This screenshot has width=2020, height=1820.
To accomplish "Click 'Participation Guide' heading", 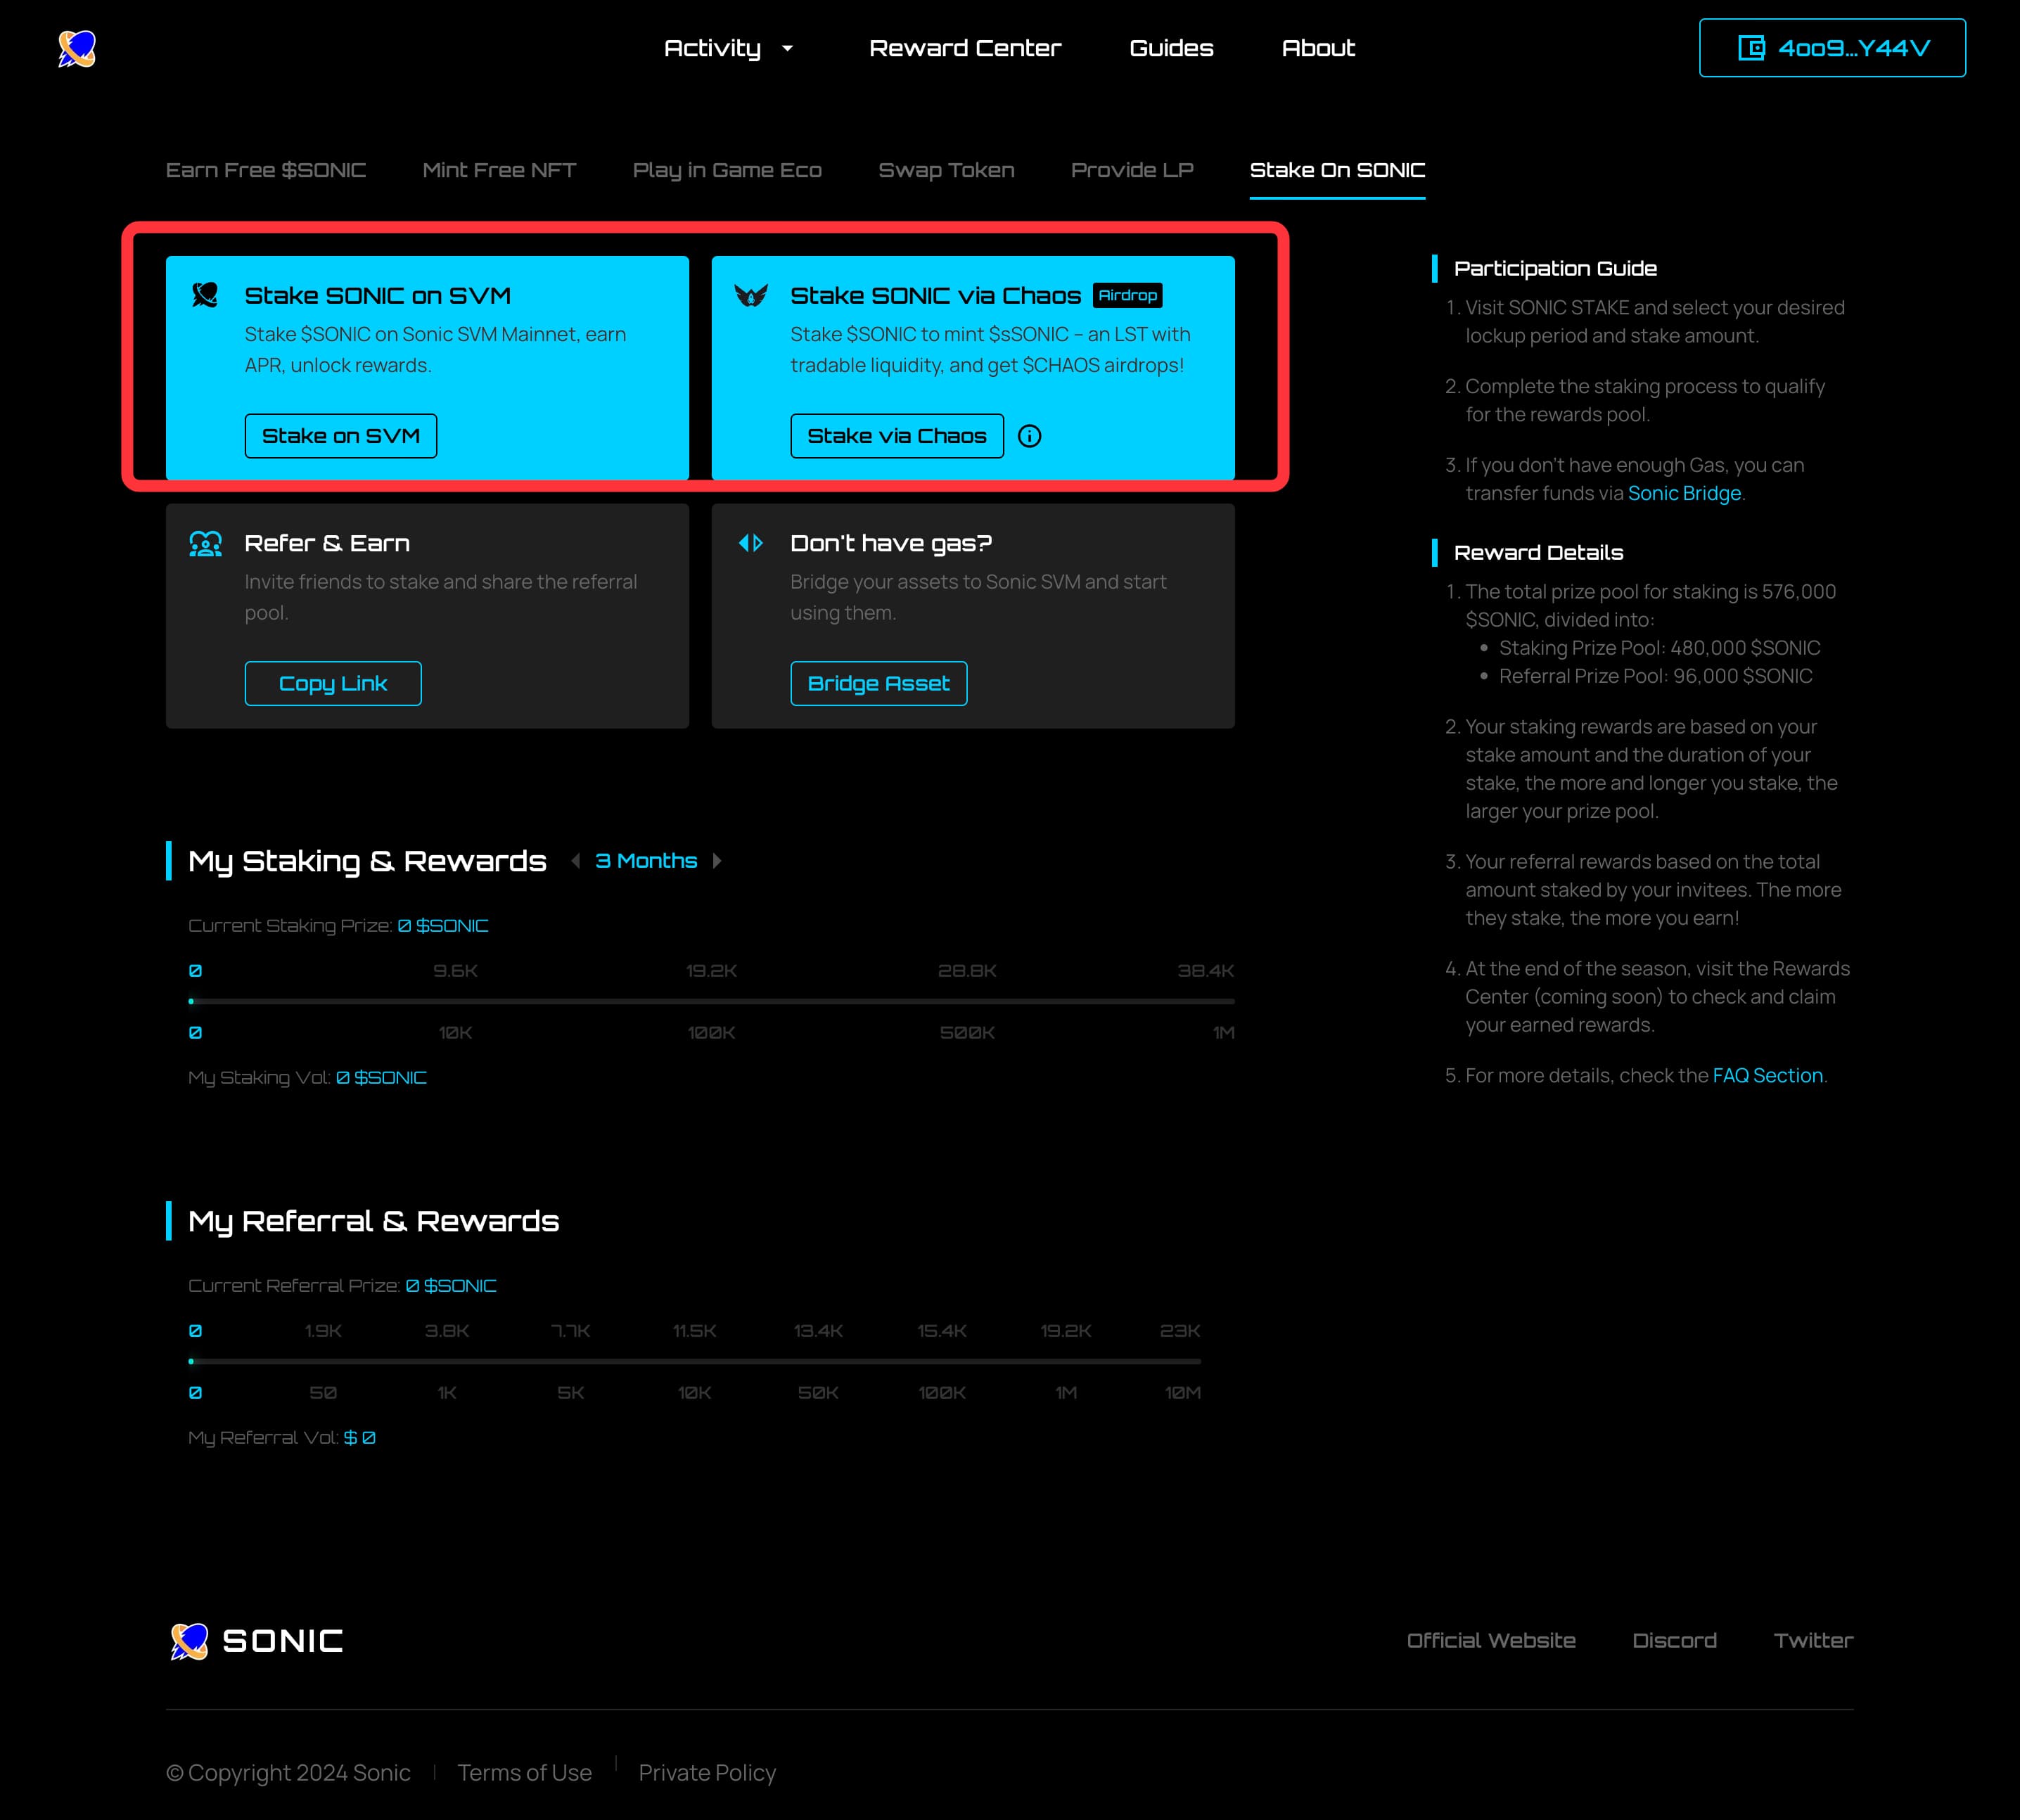I will (x=1555, y=268).
